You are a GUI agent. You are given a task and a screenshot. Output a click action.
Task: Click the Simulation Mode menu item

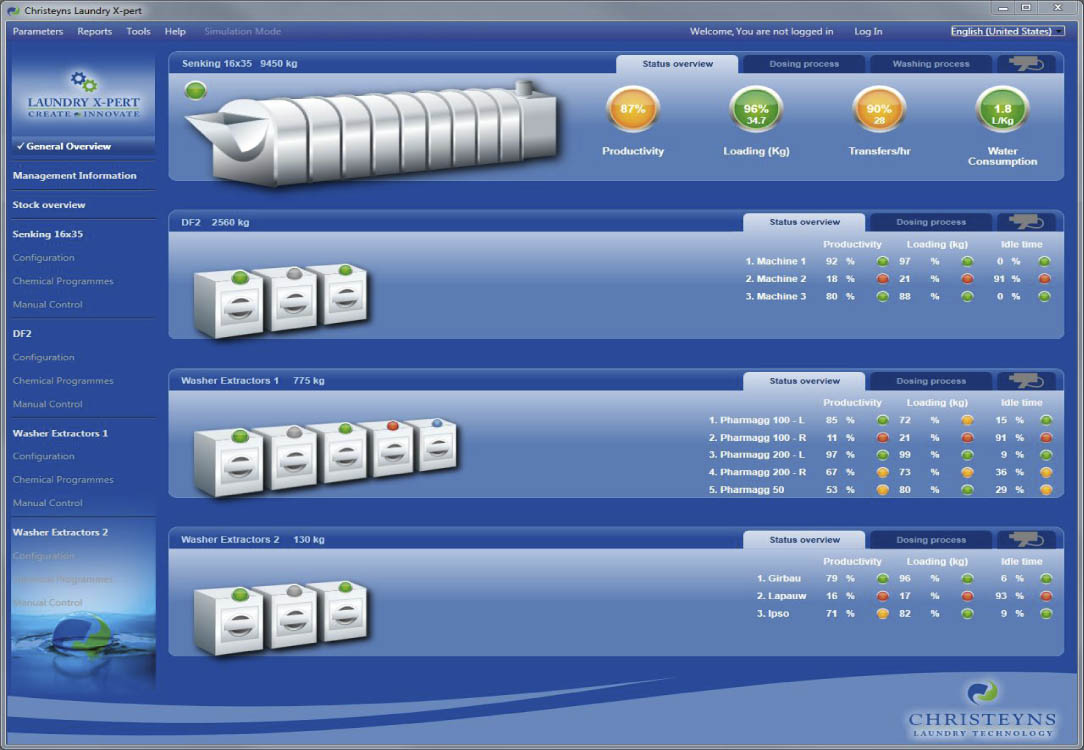coord(243,31)
